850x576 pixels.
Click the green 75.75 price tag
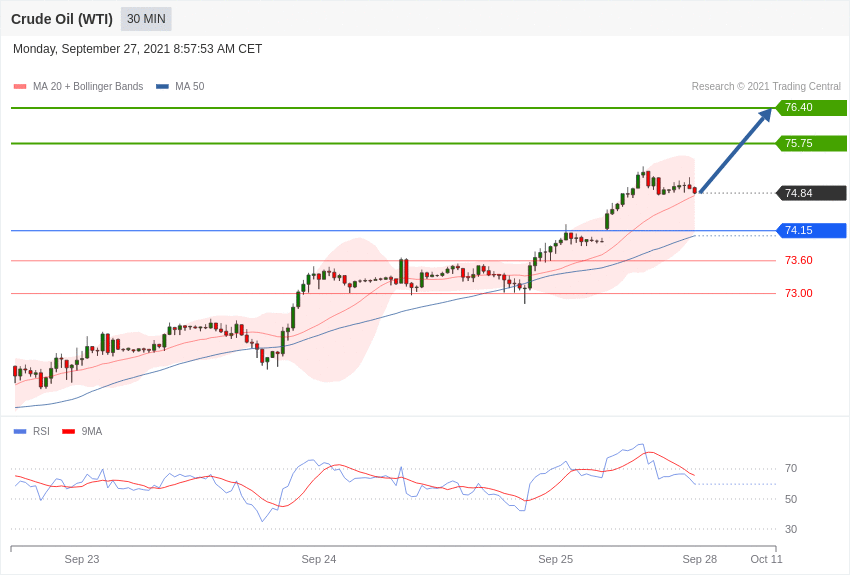811,144
